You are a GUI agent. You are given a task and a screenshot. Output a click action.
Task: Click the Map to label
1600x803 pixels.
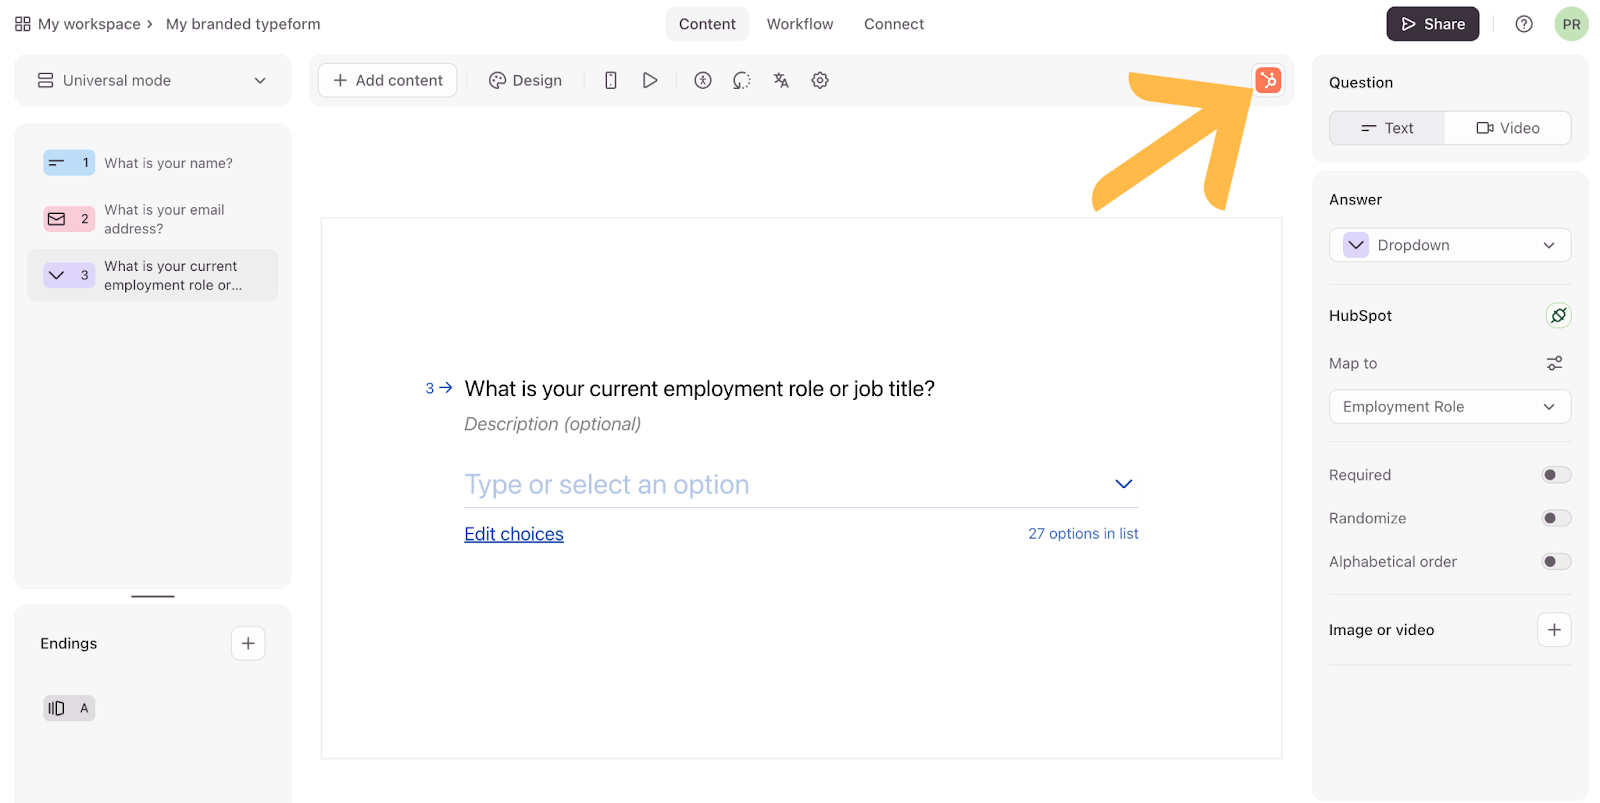tap(1353, 363)
